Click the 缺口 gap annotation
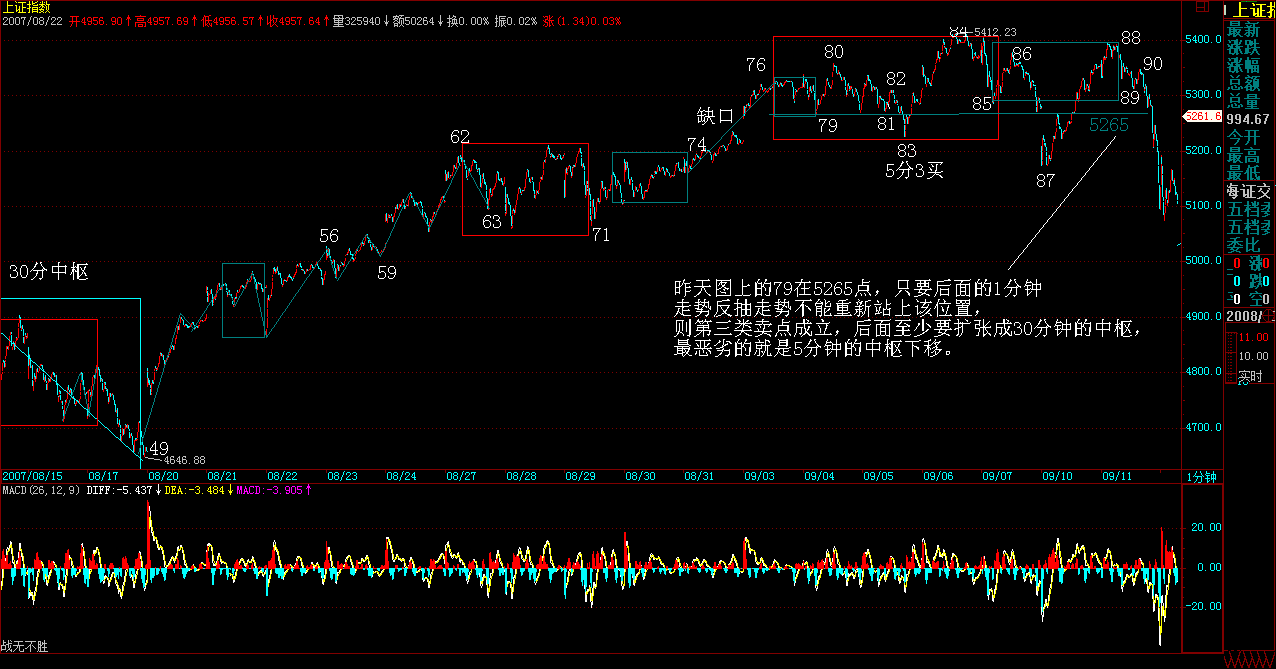 tap(716, 117)
